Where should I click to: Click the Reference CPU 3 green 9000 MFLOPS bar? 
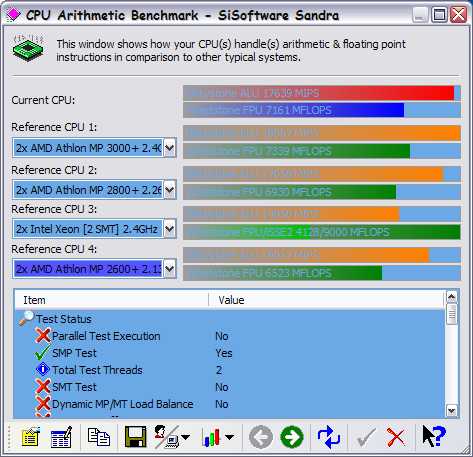pos(322,232)
